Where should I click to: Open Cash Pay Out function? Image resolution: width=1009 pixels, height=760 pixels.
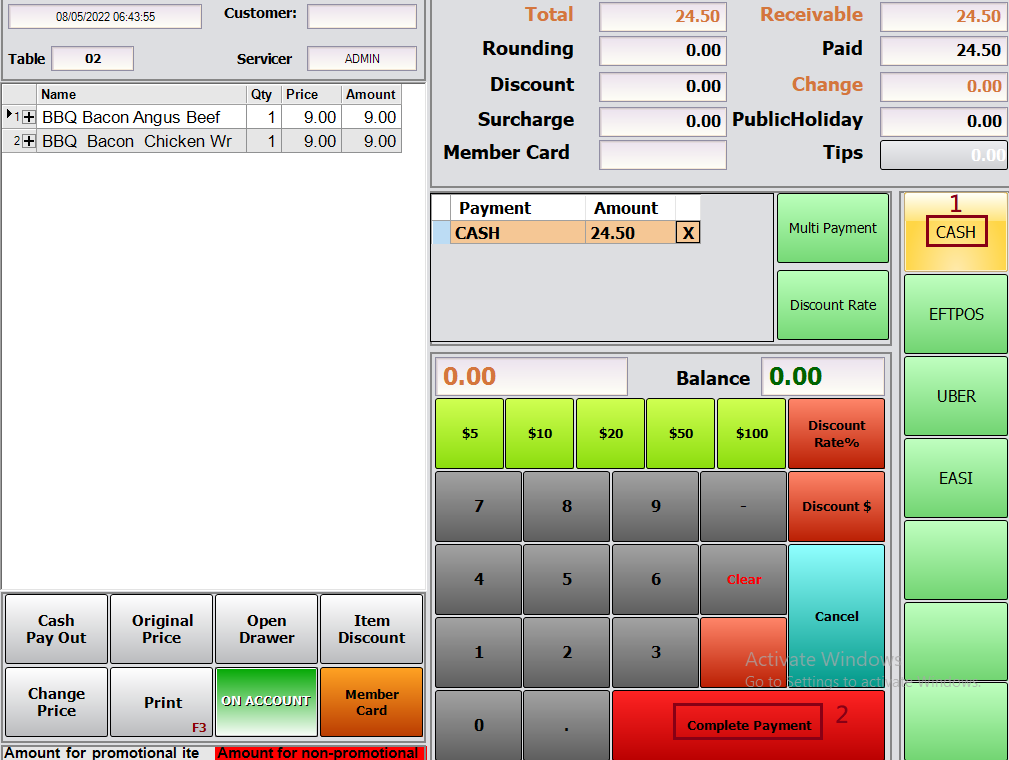[x=57, y=629]
